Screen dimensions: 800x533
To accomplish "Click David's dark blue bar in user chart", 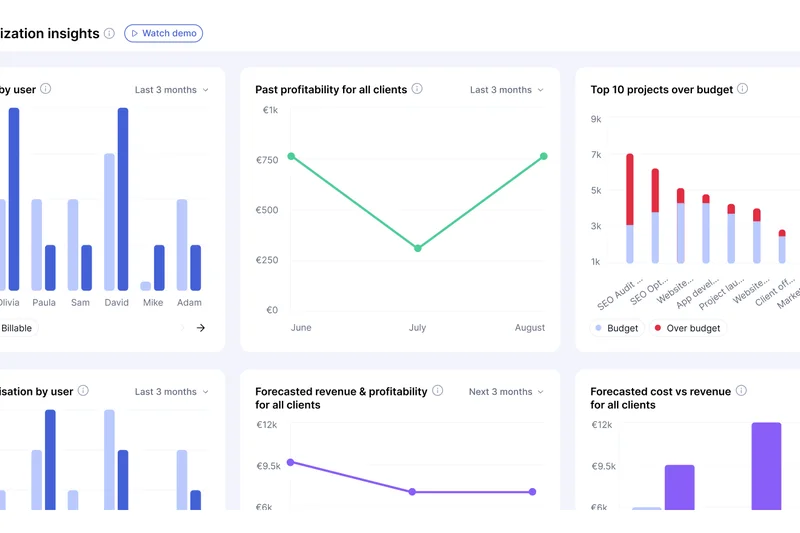I will (123, 200).
